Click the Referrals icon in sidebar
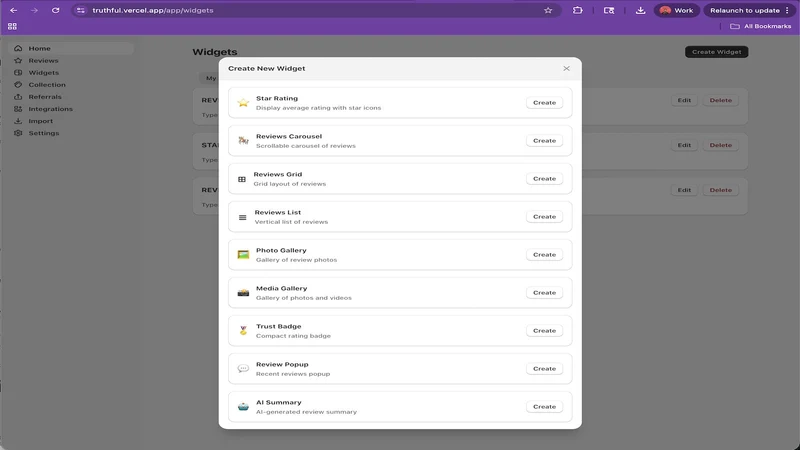The image size is (800, 450). click(18, 96)
